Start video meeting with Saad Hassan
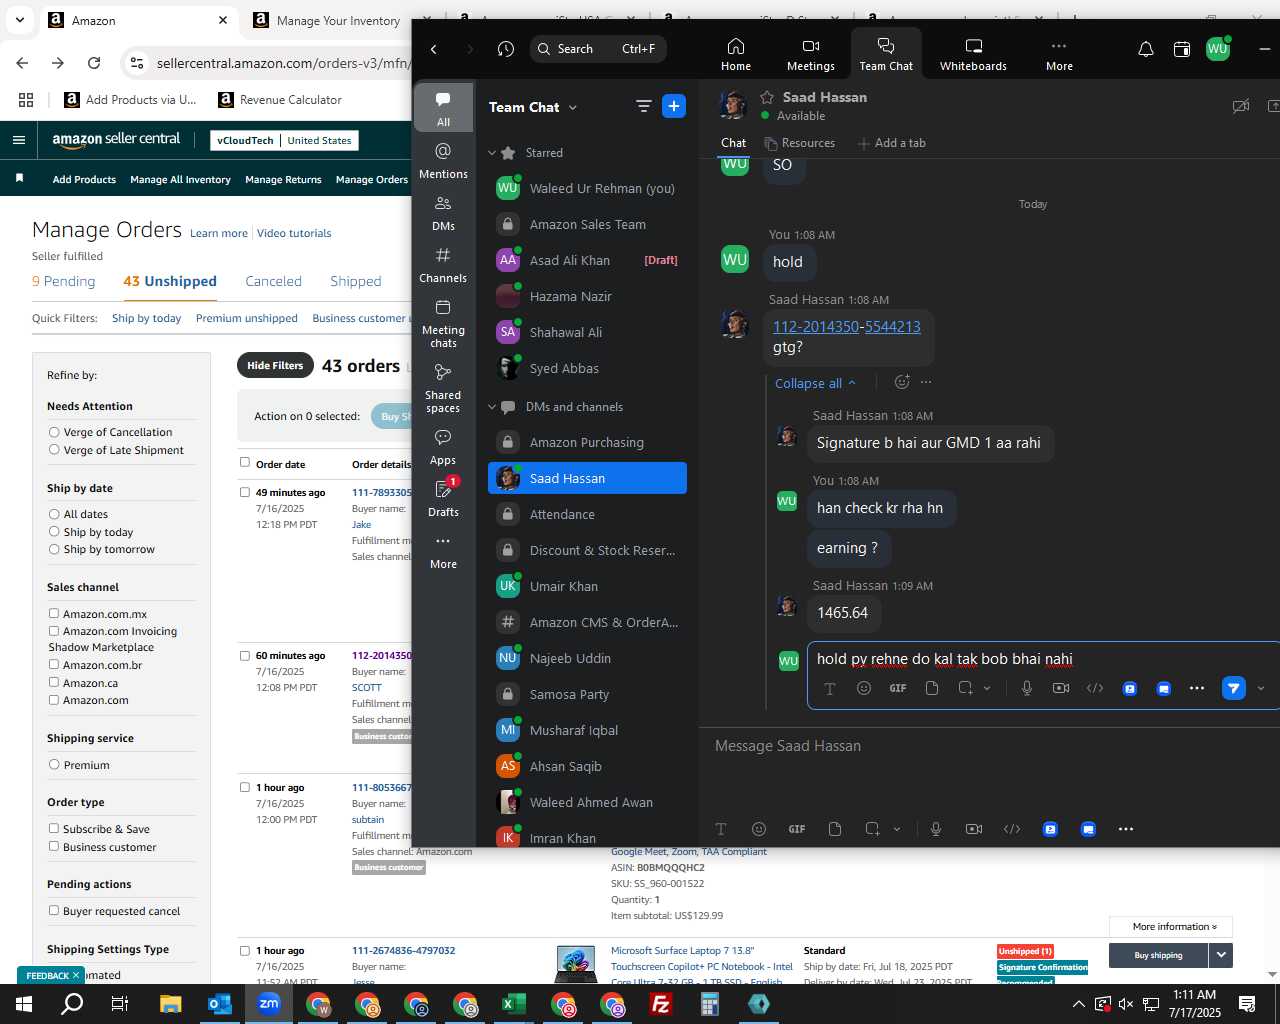Screen dimensions: 1280x1024 click(x=1241, y=106)
